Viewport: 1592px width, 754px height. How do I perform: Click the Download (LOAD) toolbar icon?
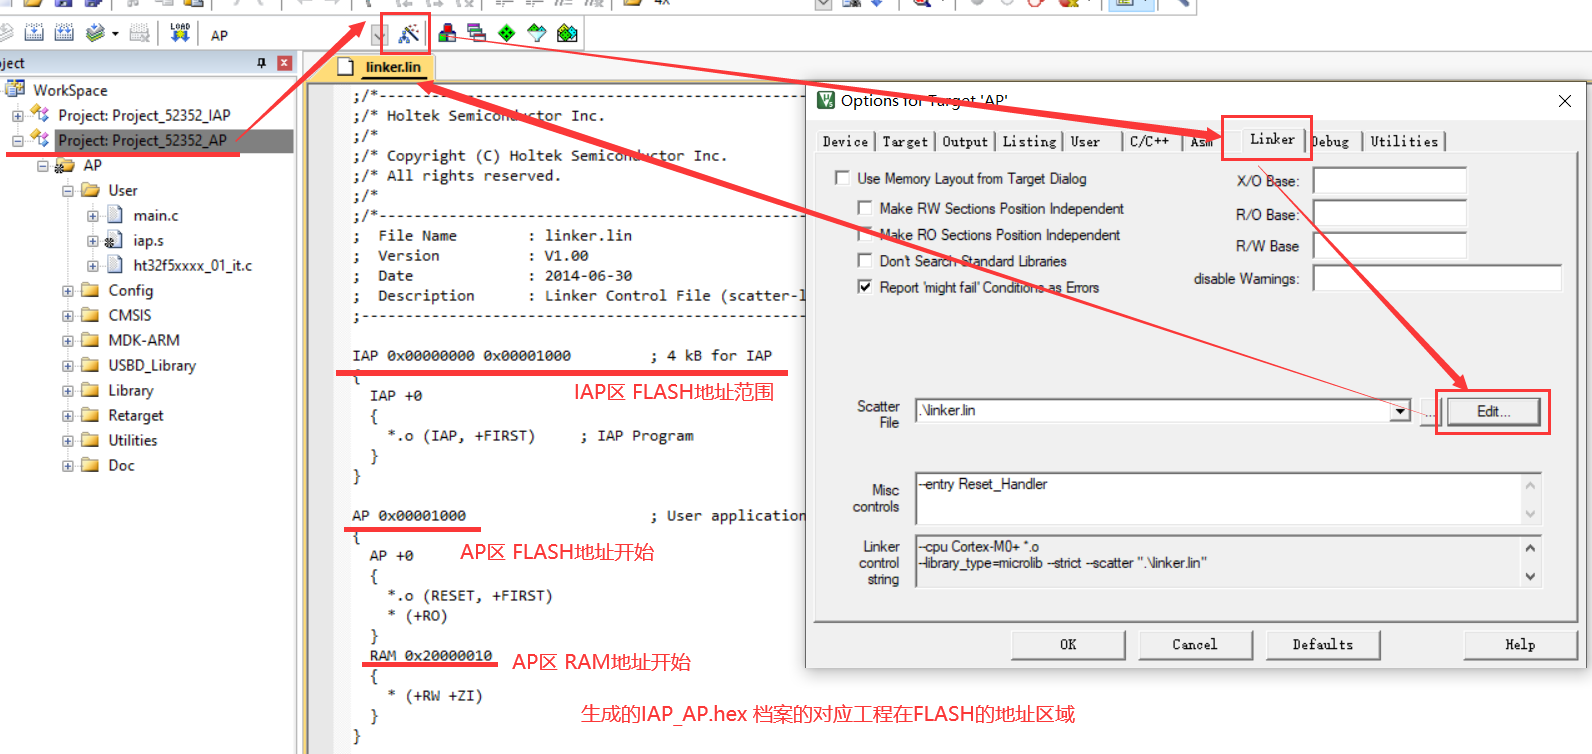pyautogui.click(x=180, y=33)
